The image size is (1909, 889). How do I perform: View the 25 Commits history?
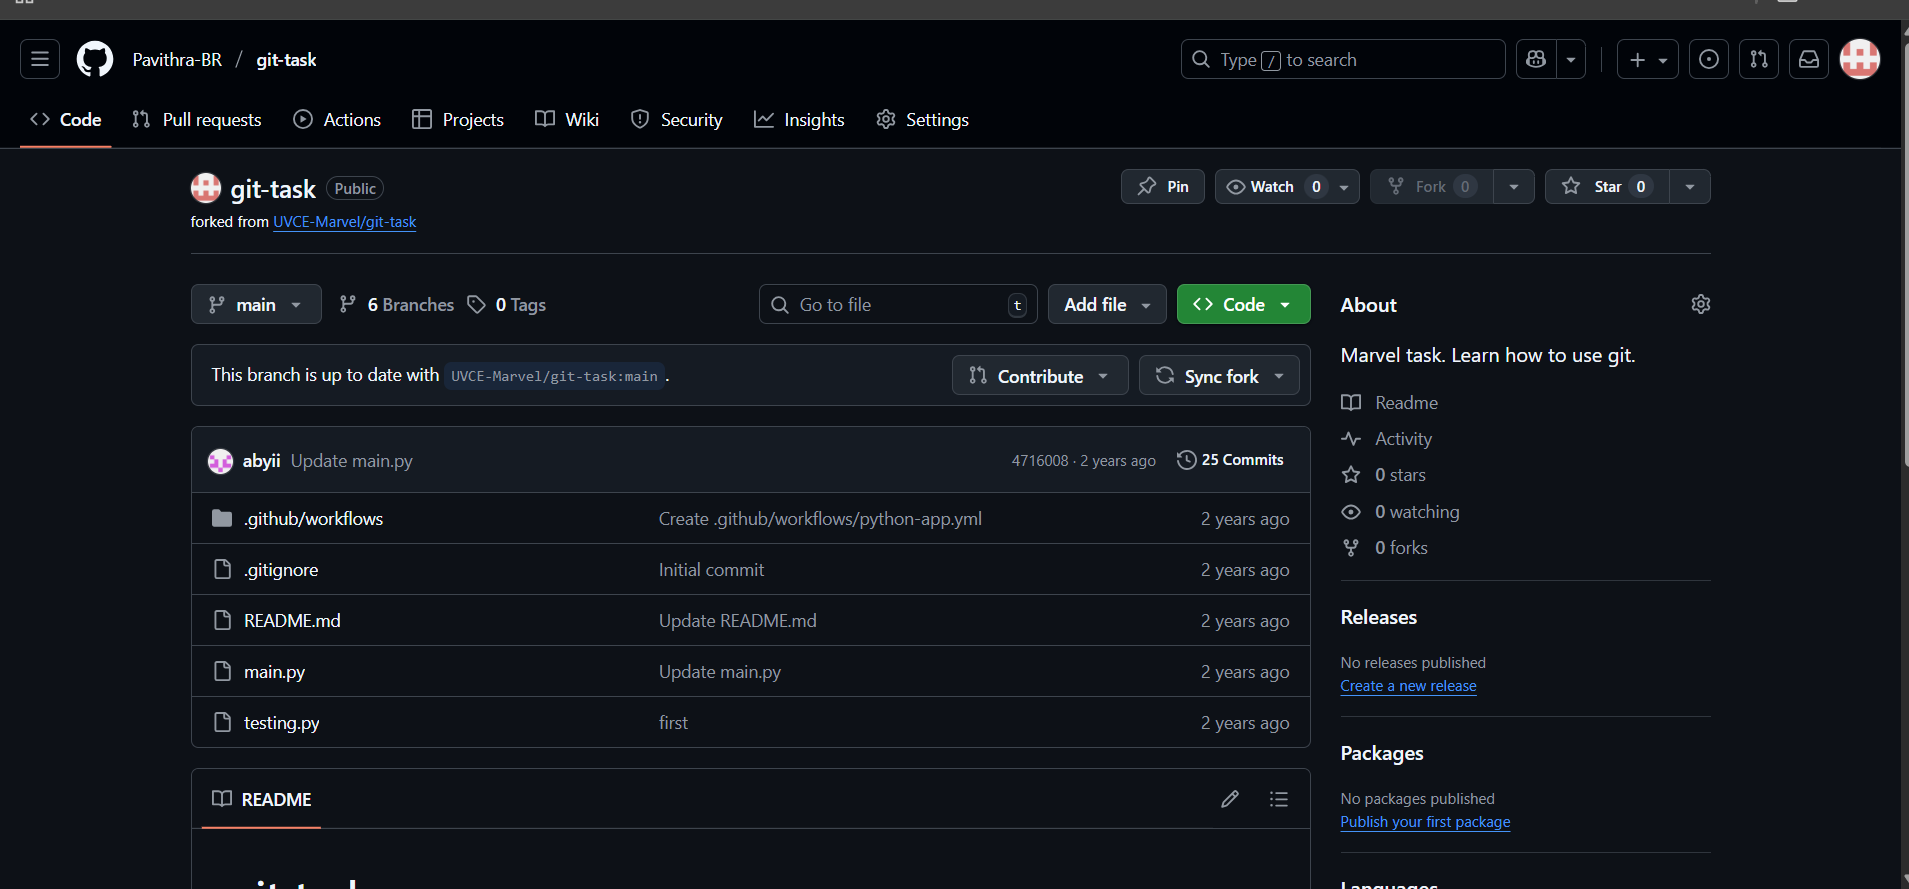(x=1231, y=460)
